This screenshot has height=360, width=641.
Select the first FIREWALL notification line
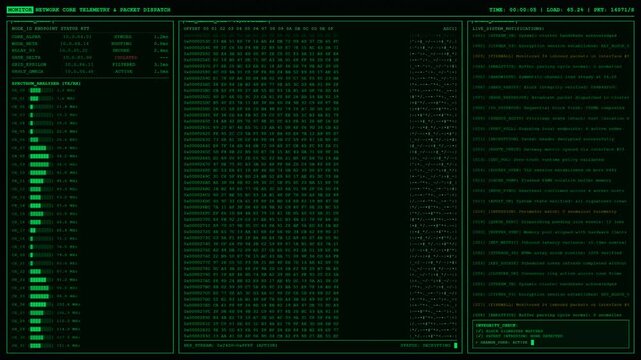pyautogui.click(x=551, y=56)
